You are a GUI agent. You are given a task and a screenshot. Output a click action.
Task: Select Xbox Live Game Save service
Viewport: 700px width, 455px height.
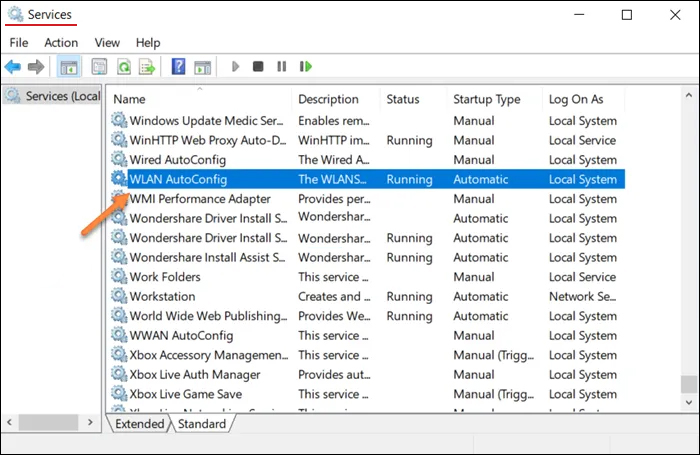click(x=186, y=394)
